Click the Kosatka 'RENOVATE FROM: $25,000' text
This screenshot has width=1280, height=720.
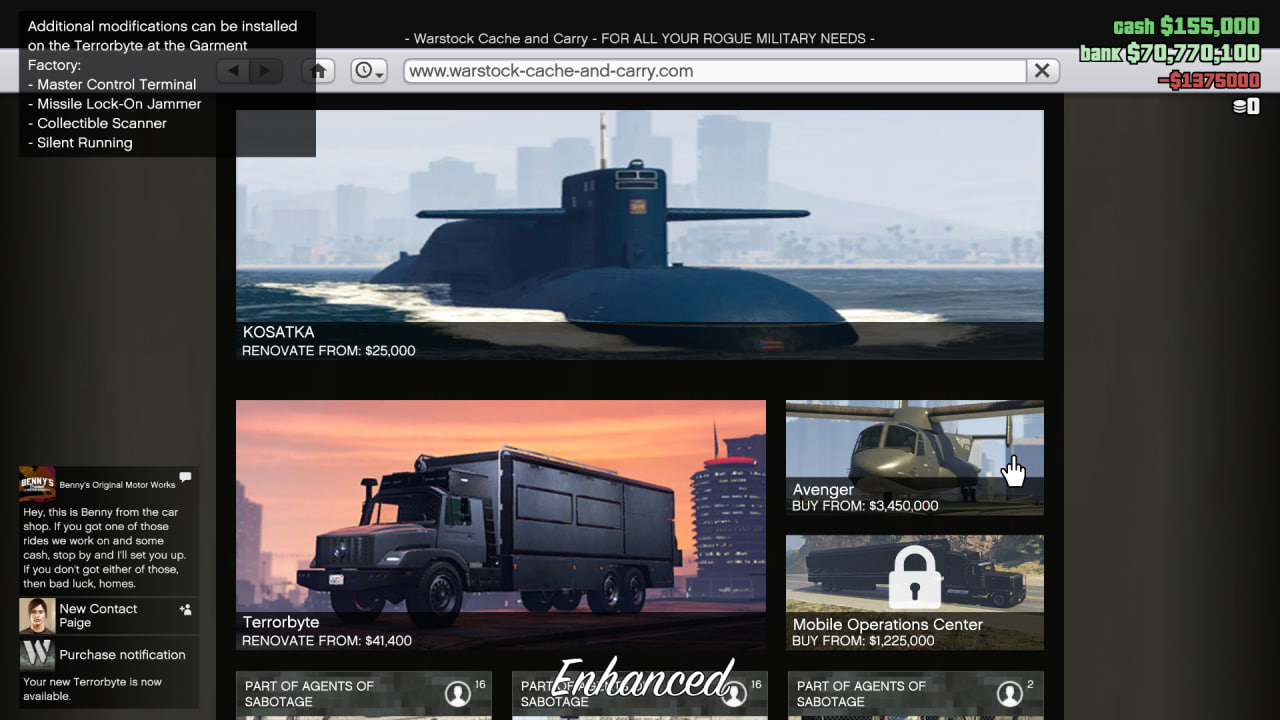click(x=329, y=351)
